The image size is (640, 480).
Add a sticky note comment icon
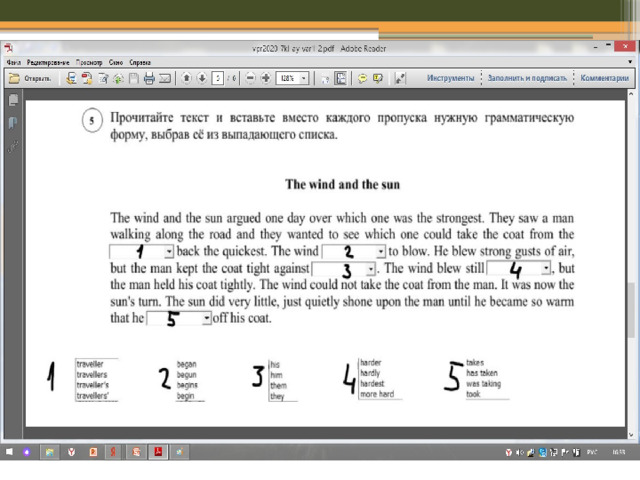click(362, 78)
